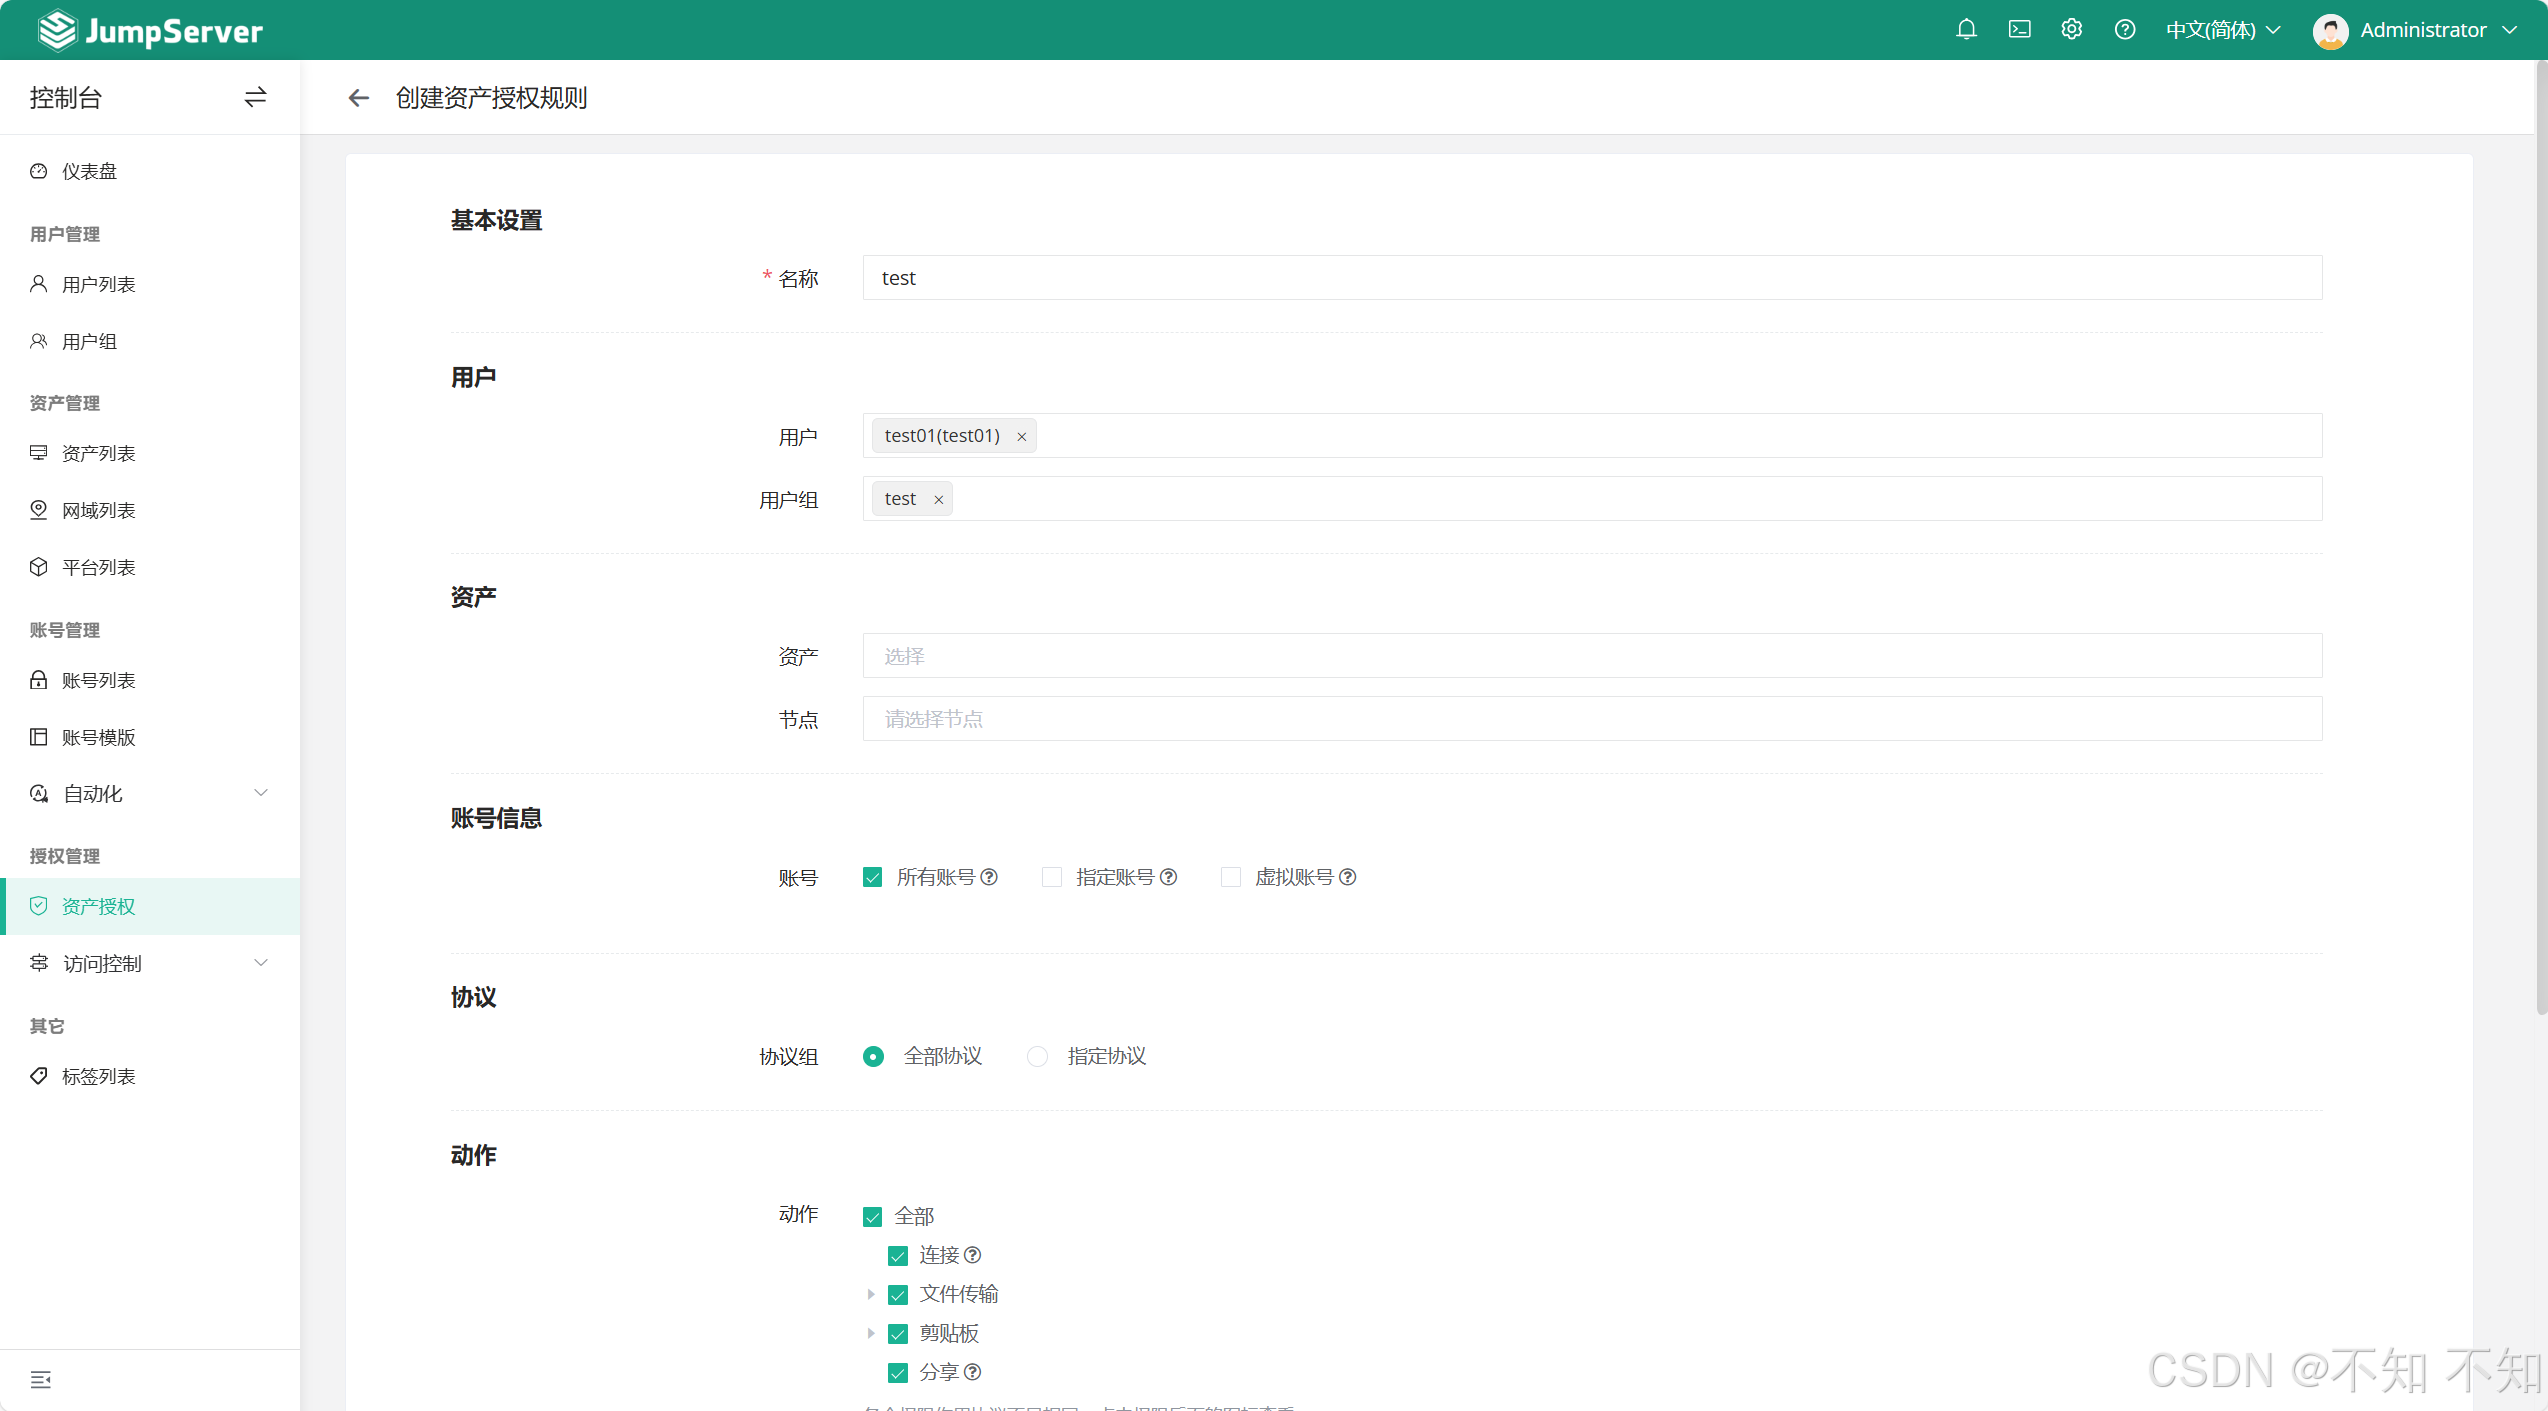Show help for the 所有账号 option
Viewport: 2548px width, 1411px height.
(x=989, y=877)
